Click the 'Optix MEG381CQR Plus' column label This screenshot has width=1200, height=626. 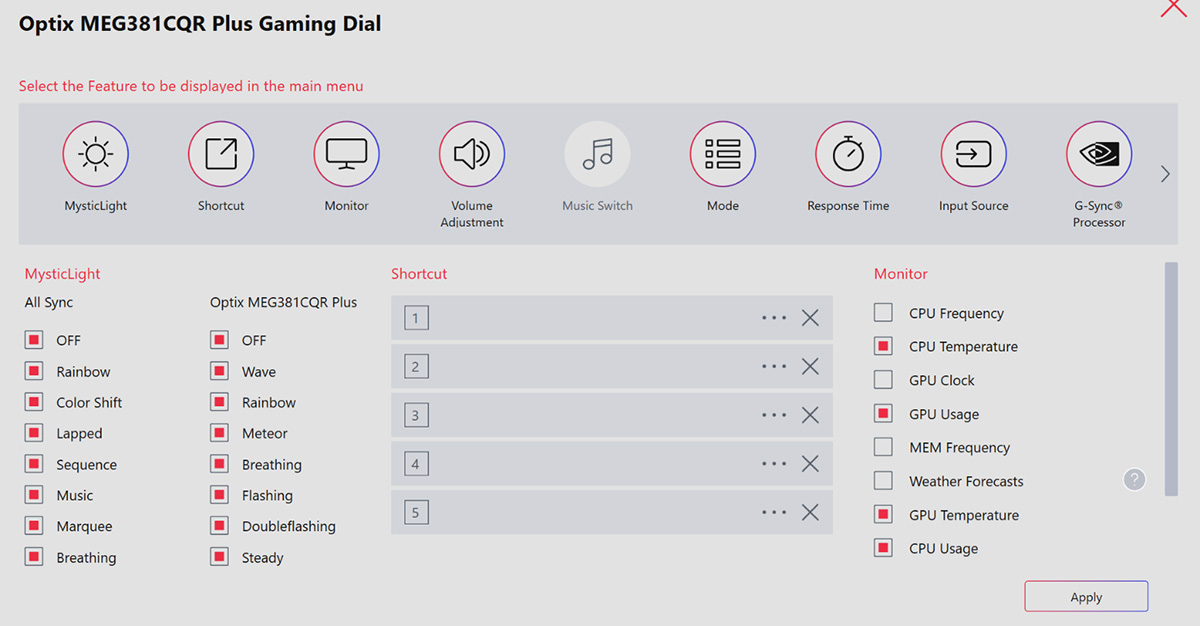pos(284,302)
